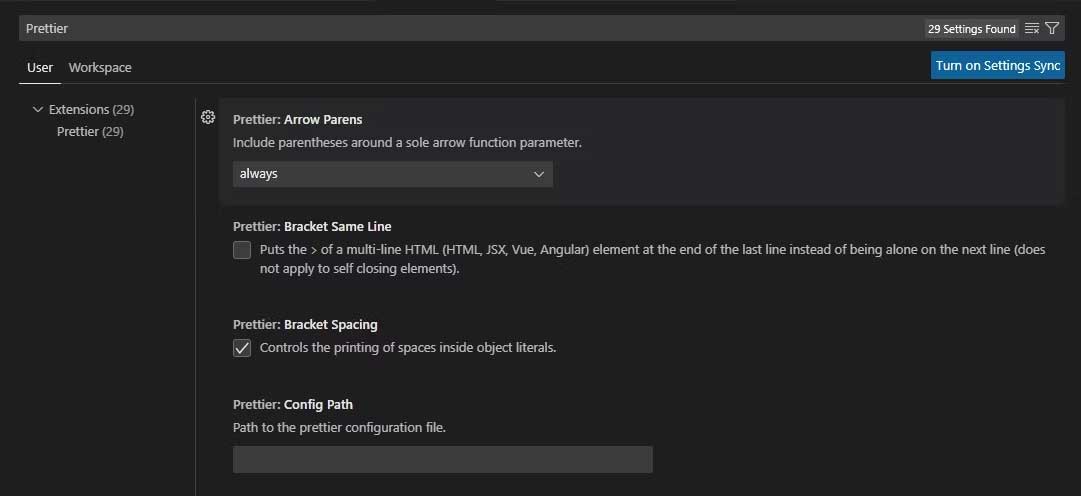1081x496 pixels.
Task: Switch to the Workspace settings tab
Action: click(100, 67)
